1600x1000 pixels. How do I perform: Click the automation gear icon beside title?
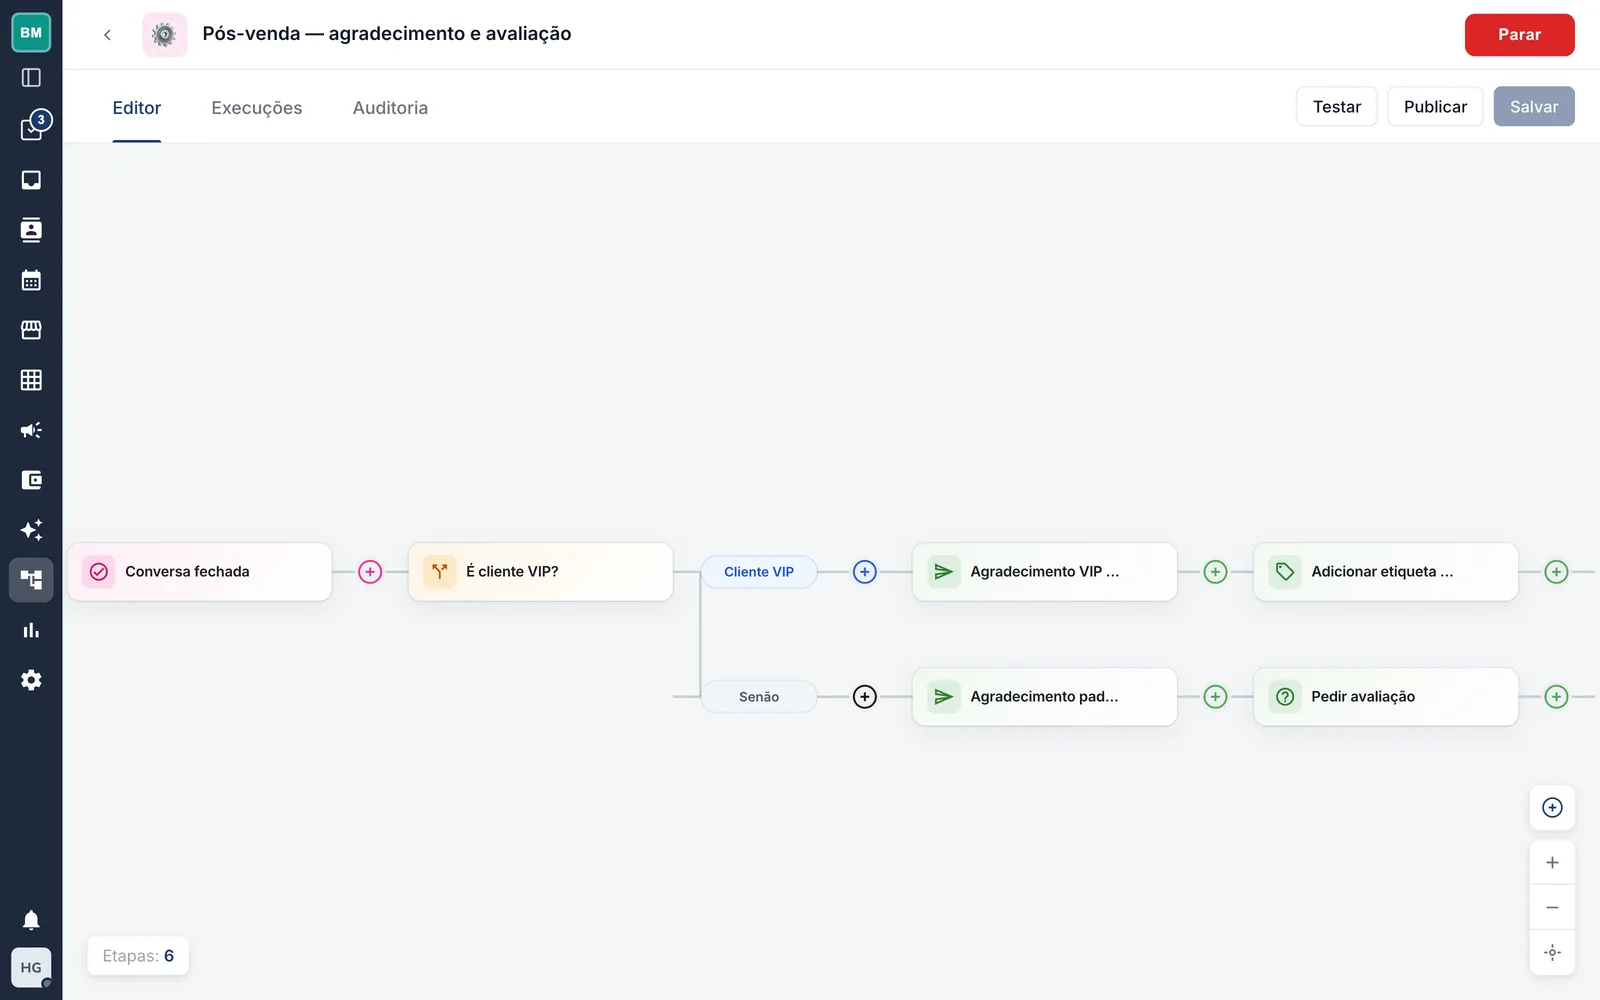(164, 35)
